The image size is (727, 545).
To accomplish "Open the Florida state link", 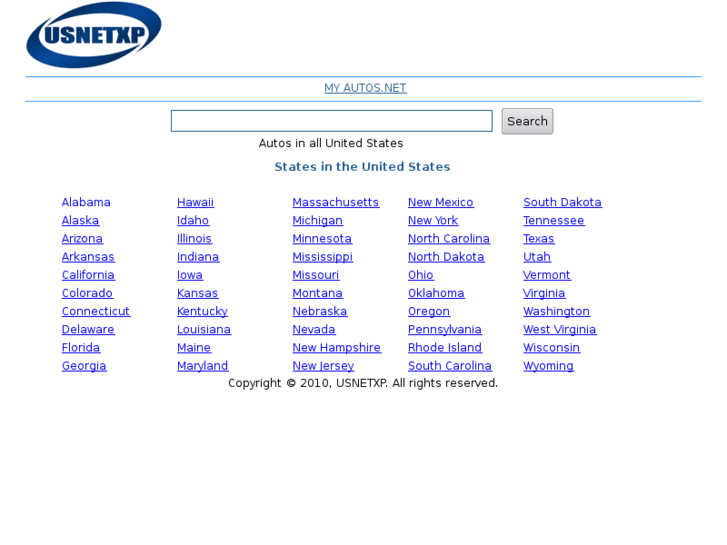I will click(81, 347).
